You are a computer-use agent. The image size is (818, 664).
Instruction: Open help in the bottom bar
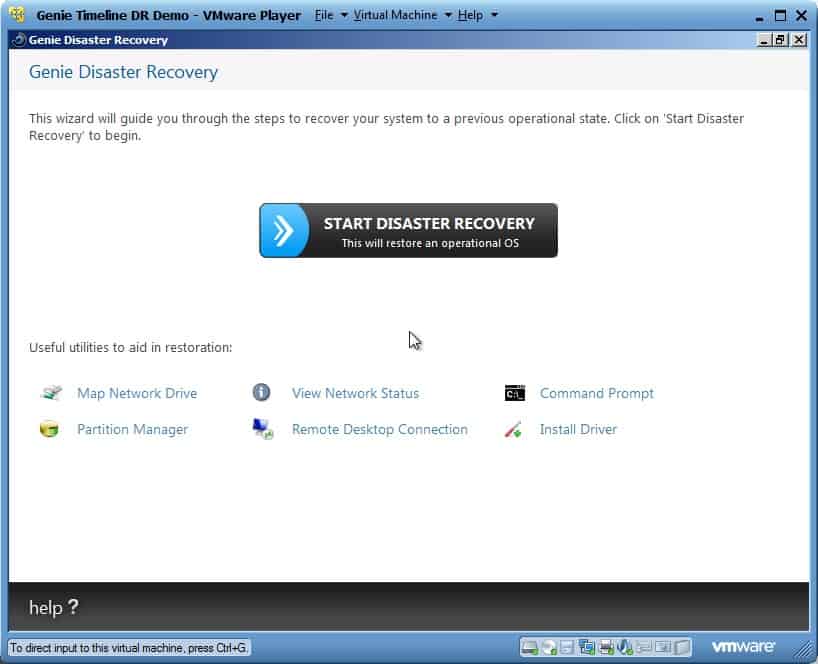point(54,608)
